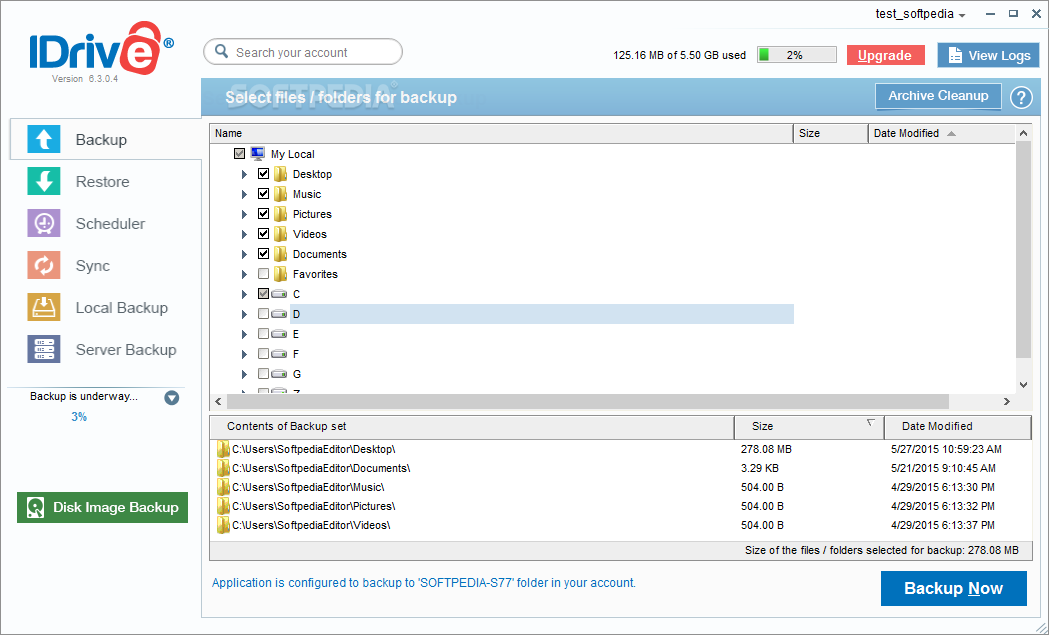Uncheck the Desktop folder checkbox
This screenshot has height=635, width=1049.
(x=264, y=174)
